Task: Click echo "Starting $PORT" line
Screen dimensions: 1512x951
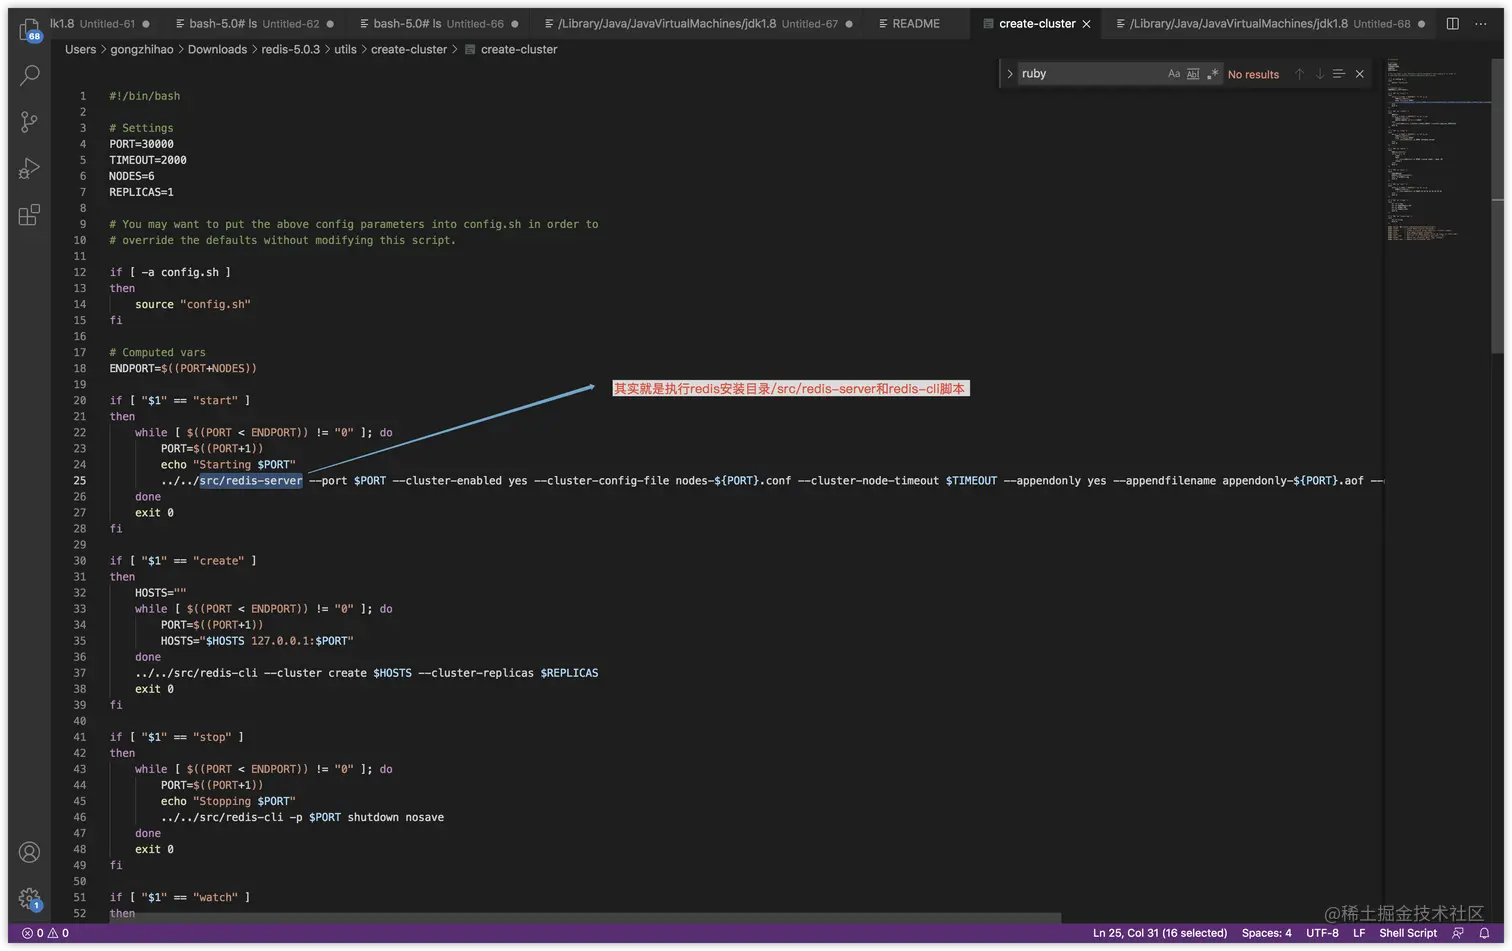Action: pyautogui.click(x=228, y=465)
